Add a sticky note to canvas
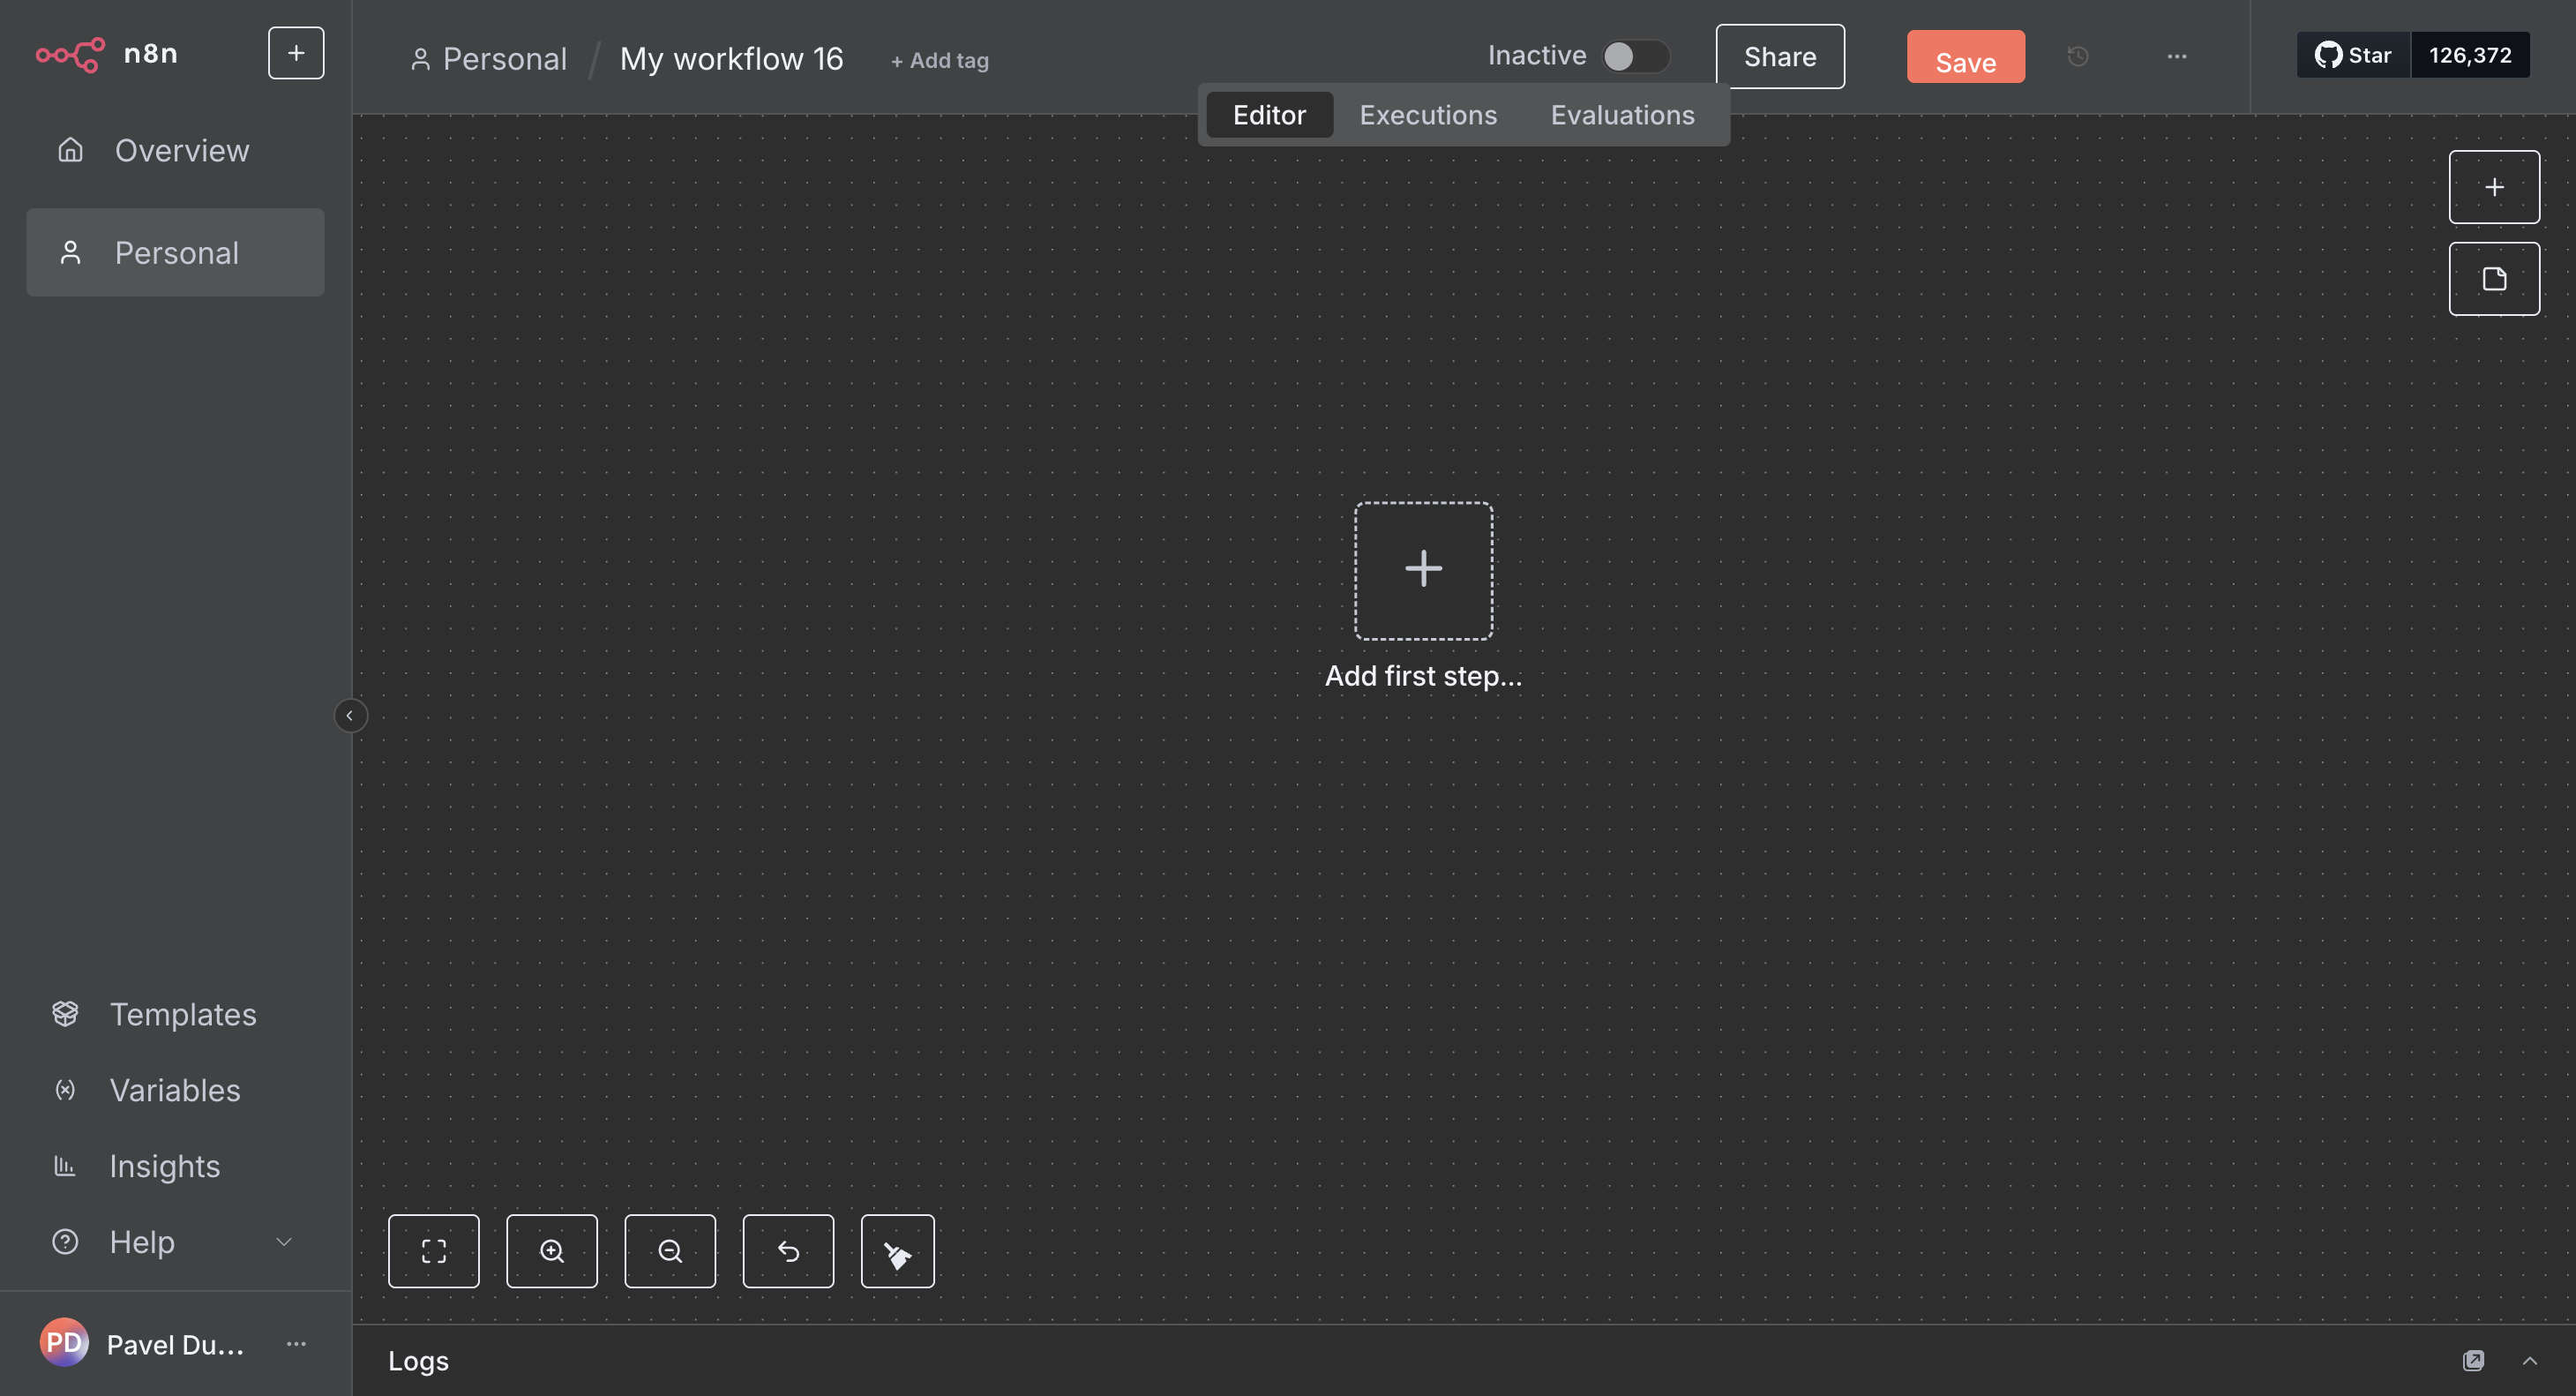 2493,279
